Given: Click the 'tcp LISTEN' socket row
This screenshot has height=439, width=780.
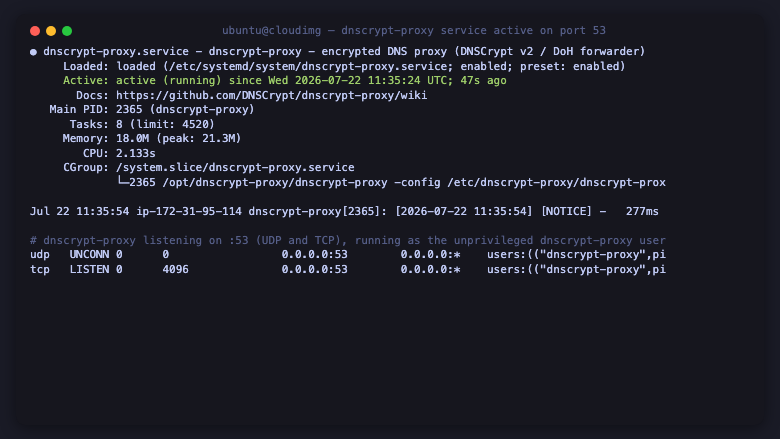Looking at the screenshot, I should pos(348,269).
